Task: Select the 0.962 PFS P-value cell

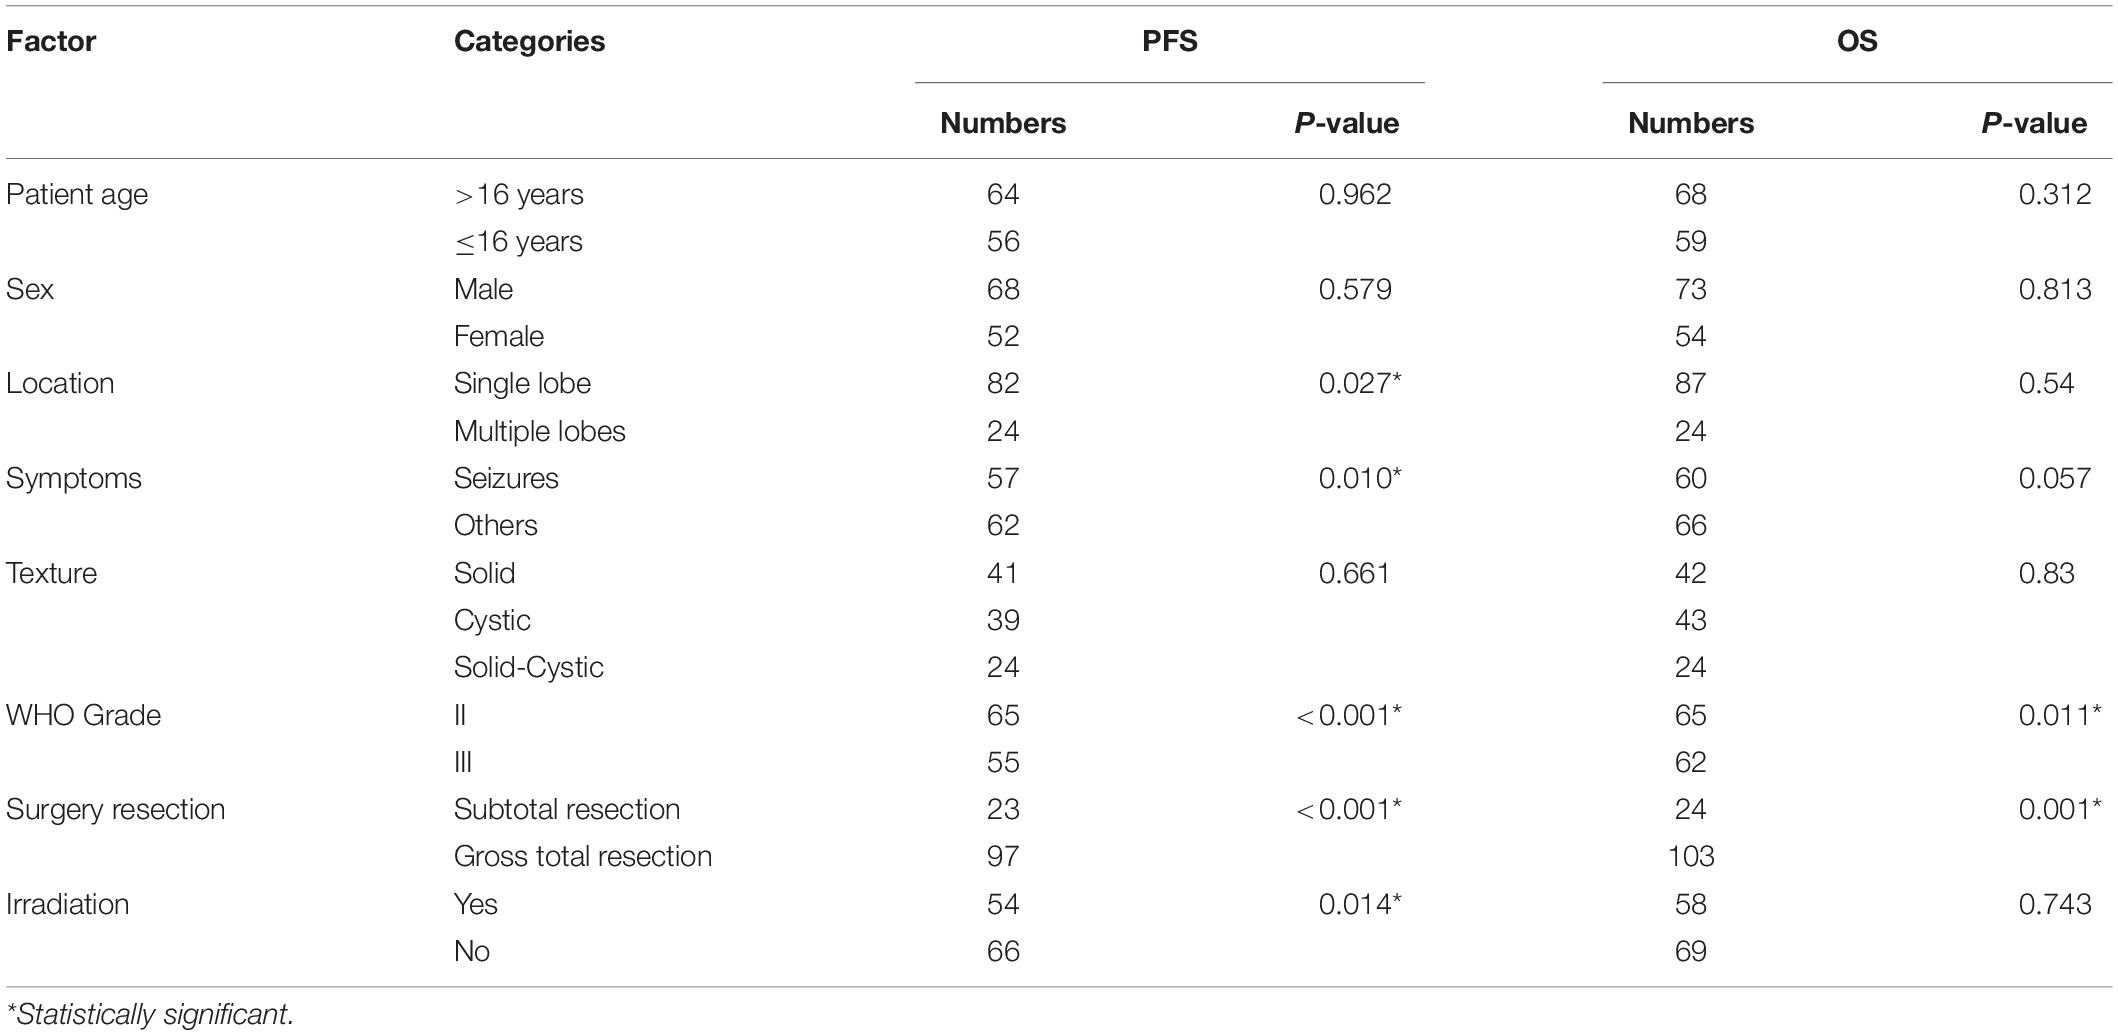Action: click(x=1354, y=194)
